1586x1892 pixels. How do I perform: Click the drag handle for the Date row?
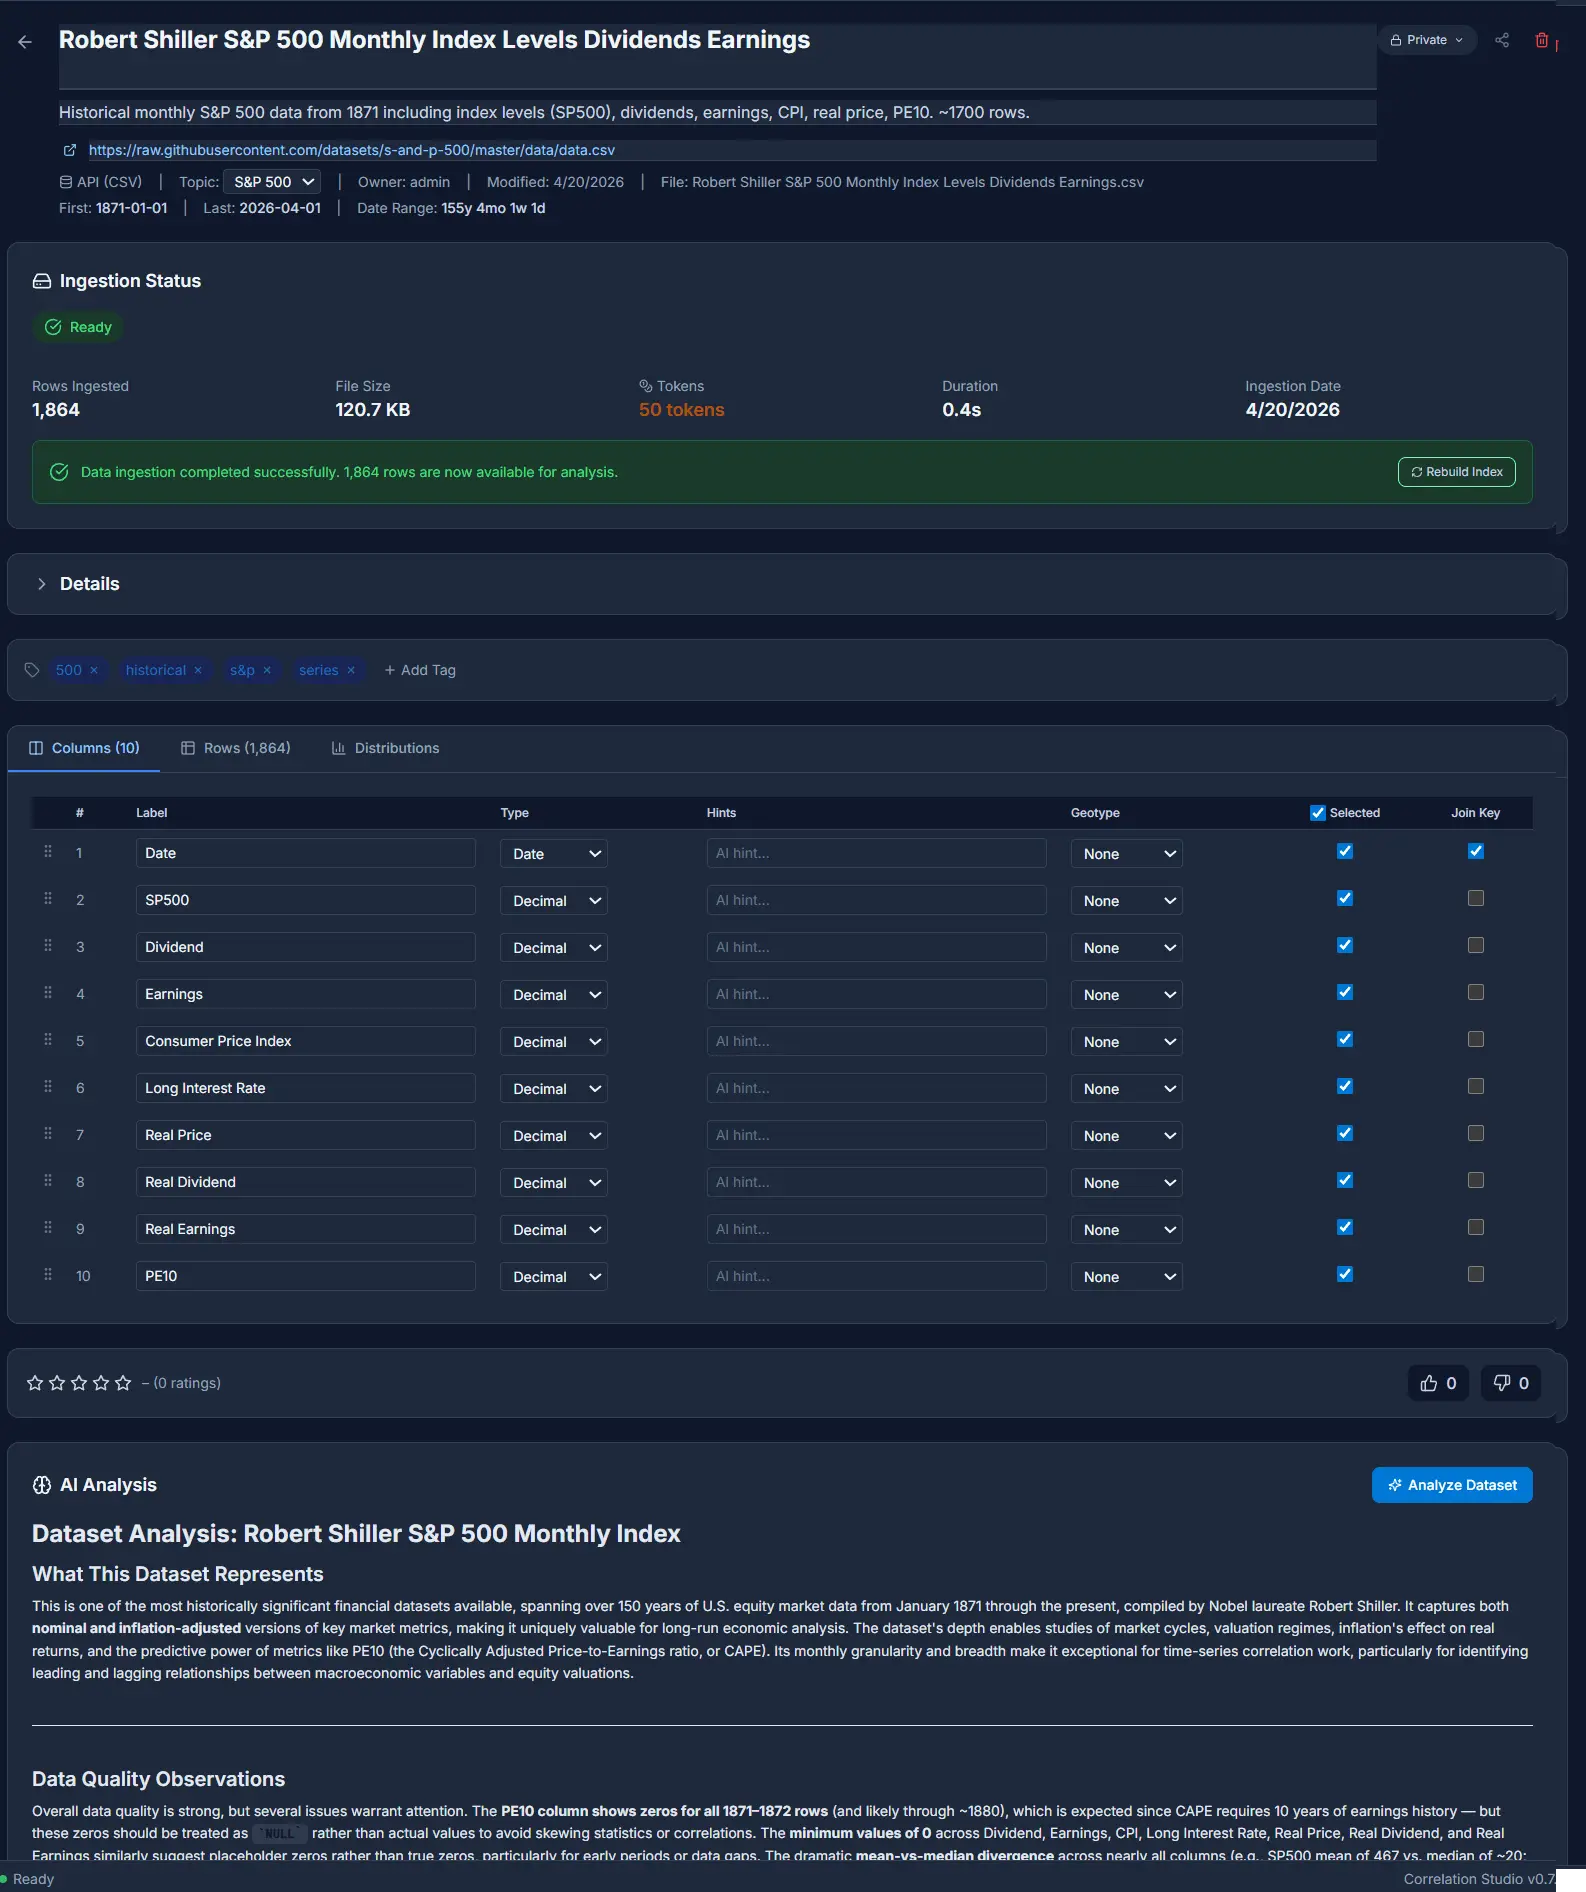tap(48, 852)
